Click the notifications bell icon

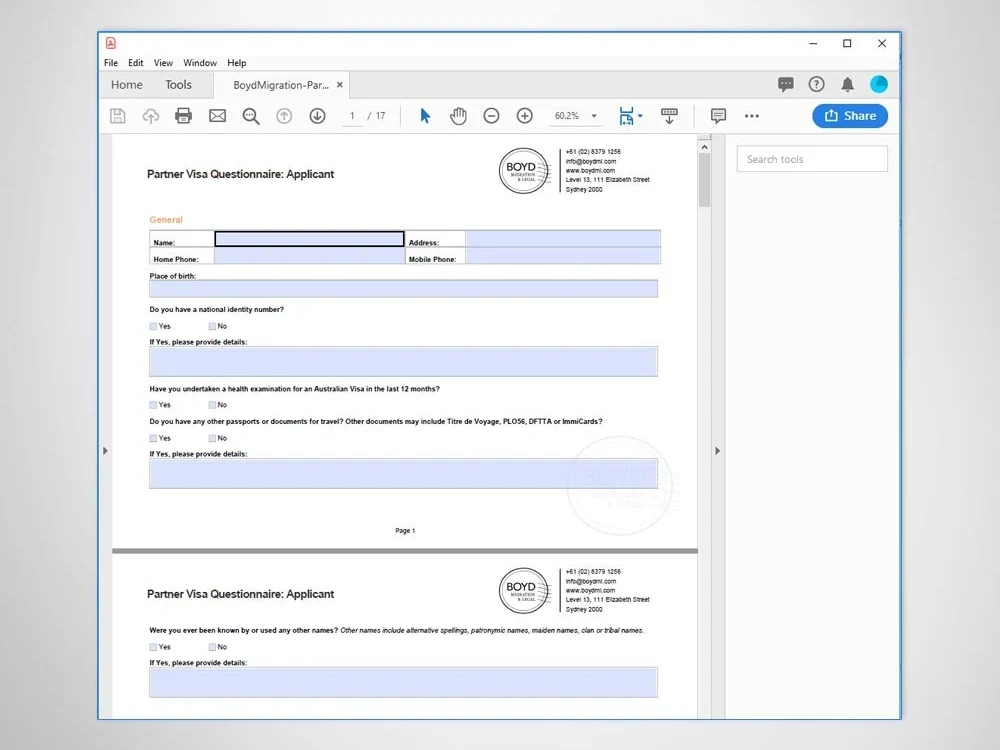[846, 84]
